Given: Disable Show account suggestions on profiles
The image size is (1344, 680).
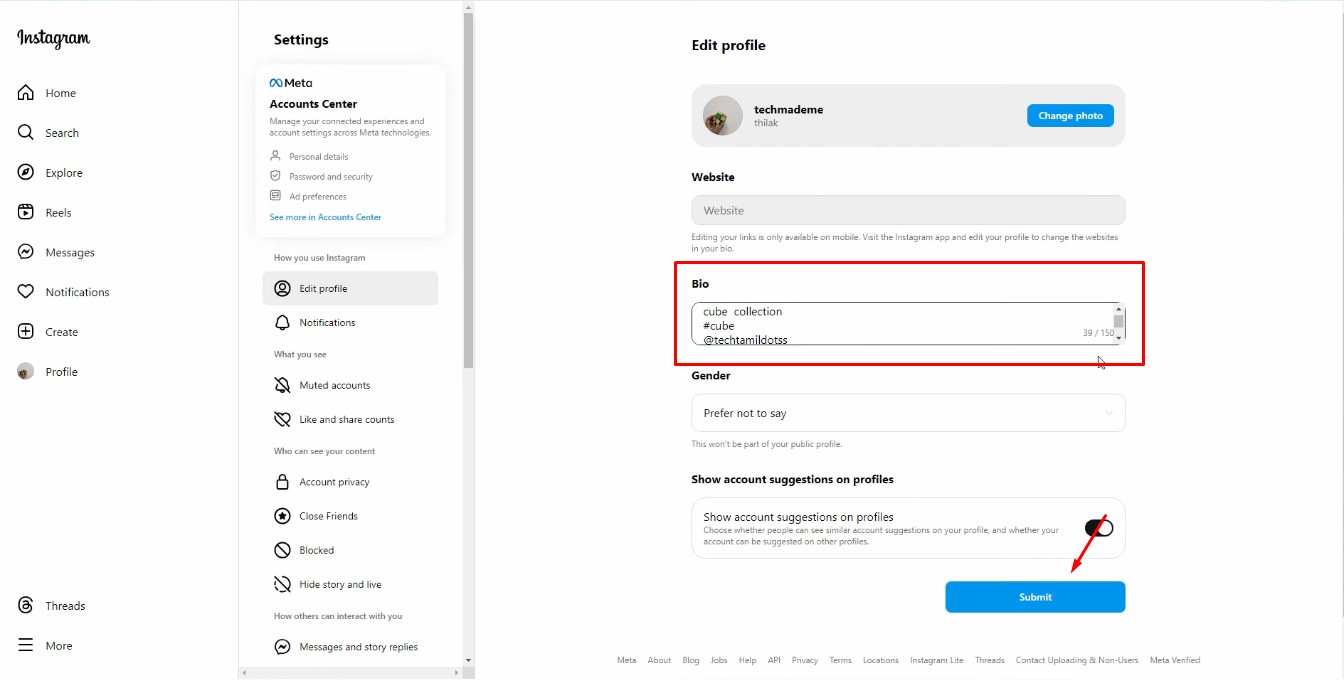Looking at the screenshot, I should click(x=1097, y=528).
